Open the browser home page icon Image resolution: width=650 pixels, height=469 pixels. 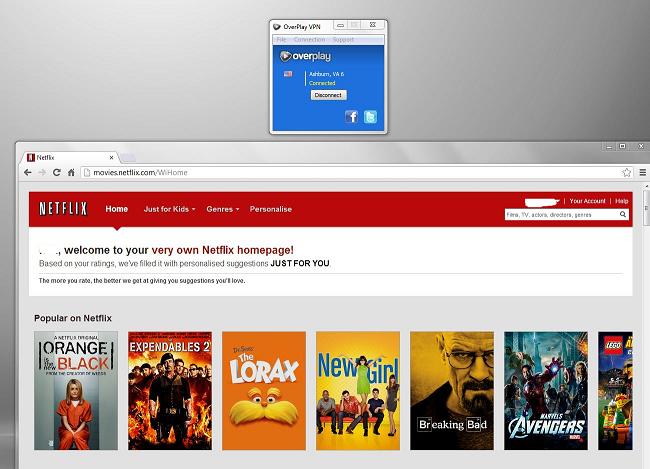[71, 173]
